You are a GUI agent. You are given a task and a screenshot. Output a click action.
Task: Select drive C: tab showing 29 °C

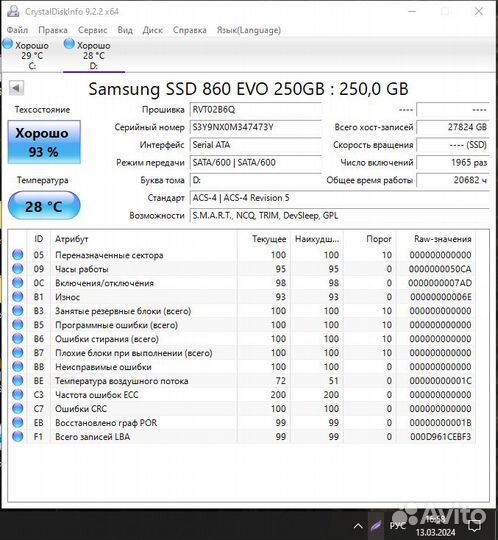pyautogui.click(x=32, y=55)
